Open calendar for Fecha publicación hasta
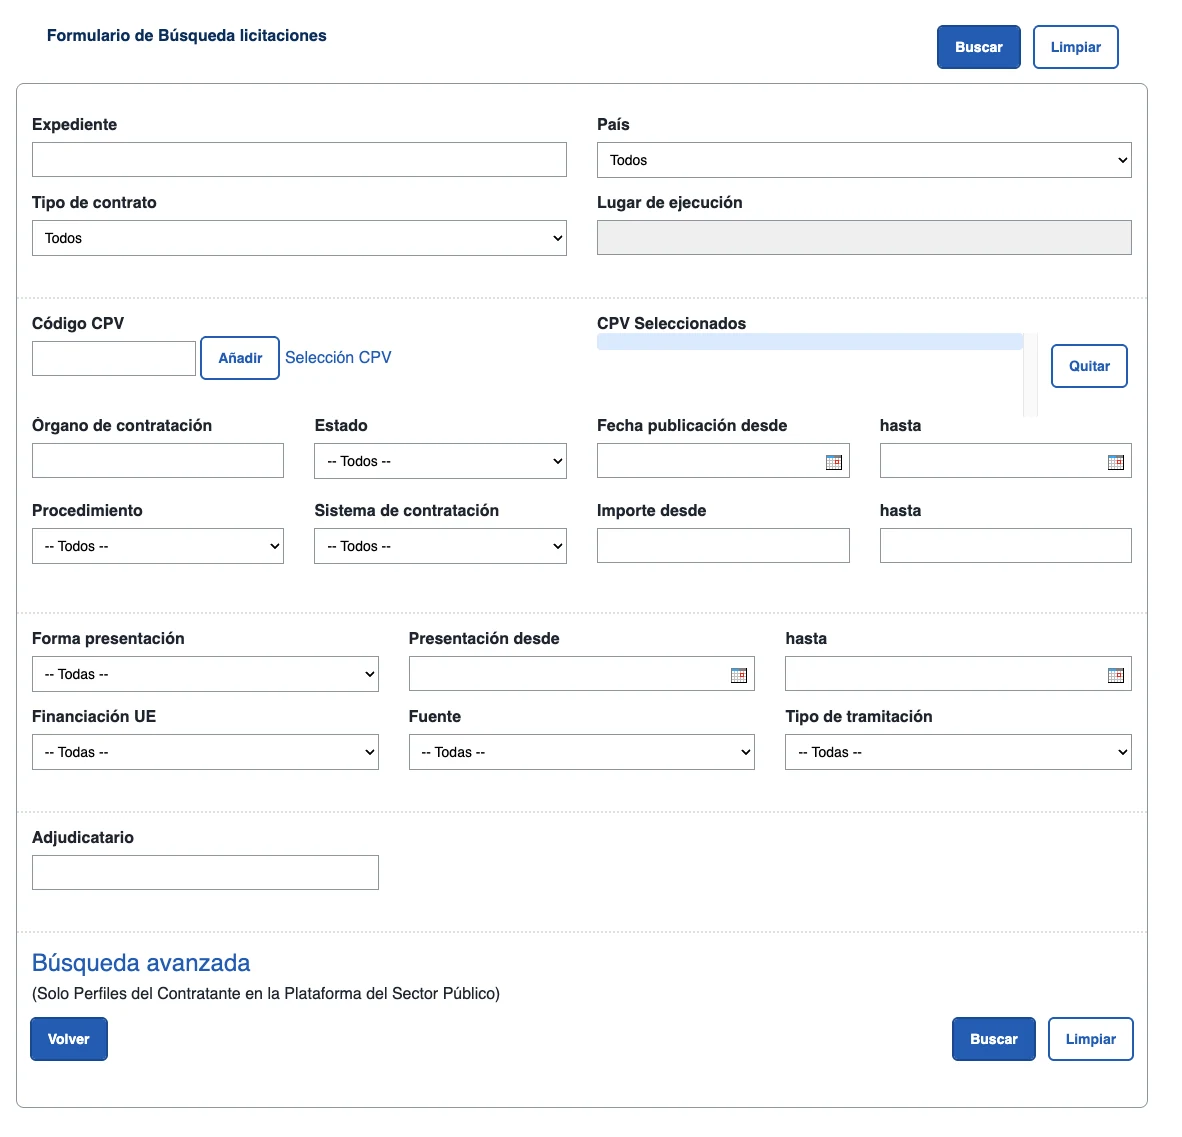The height and width of the screenshot is (1137, 1182). point(1116,462)
